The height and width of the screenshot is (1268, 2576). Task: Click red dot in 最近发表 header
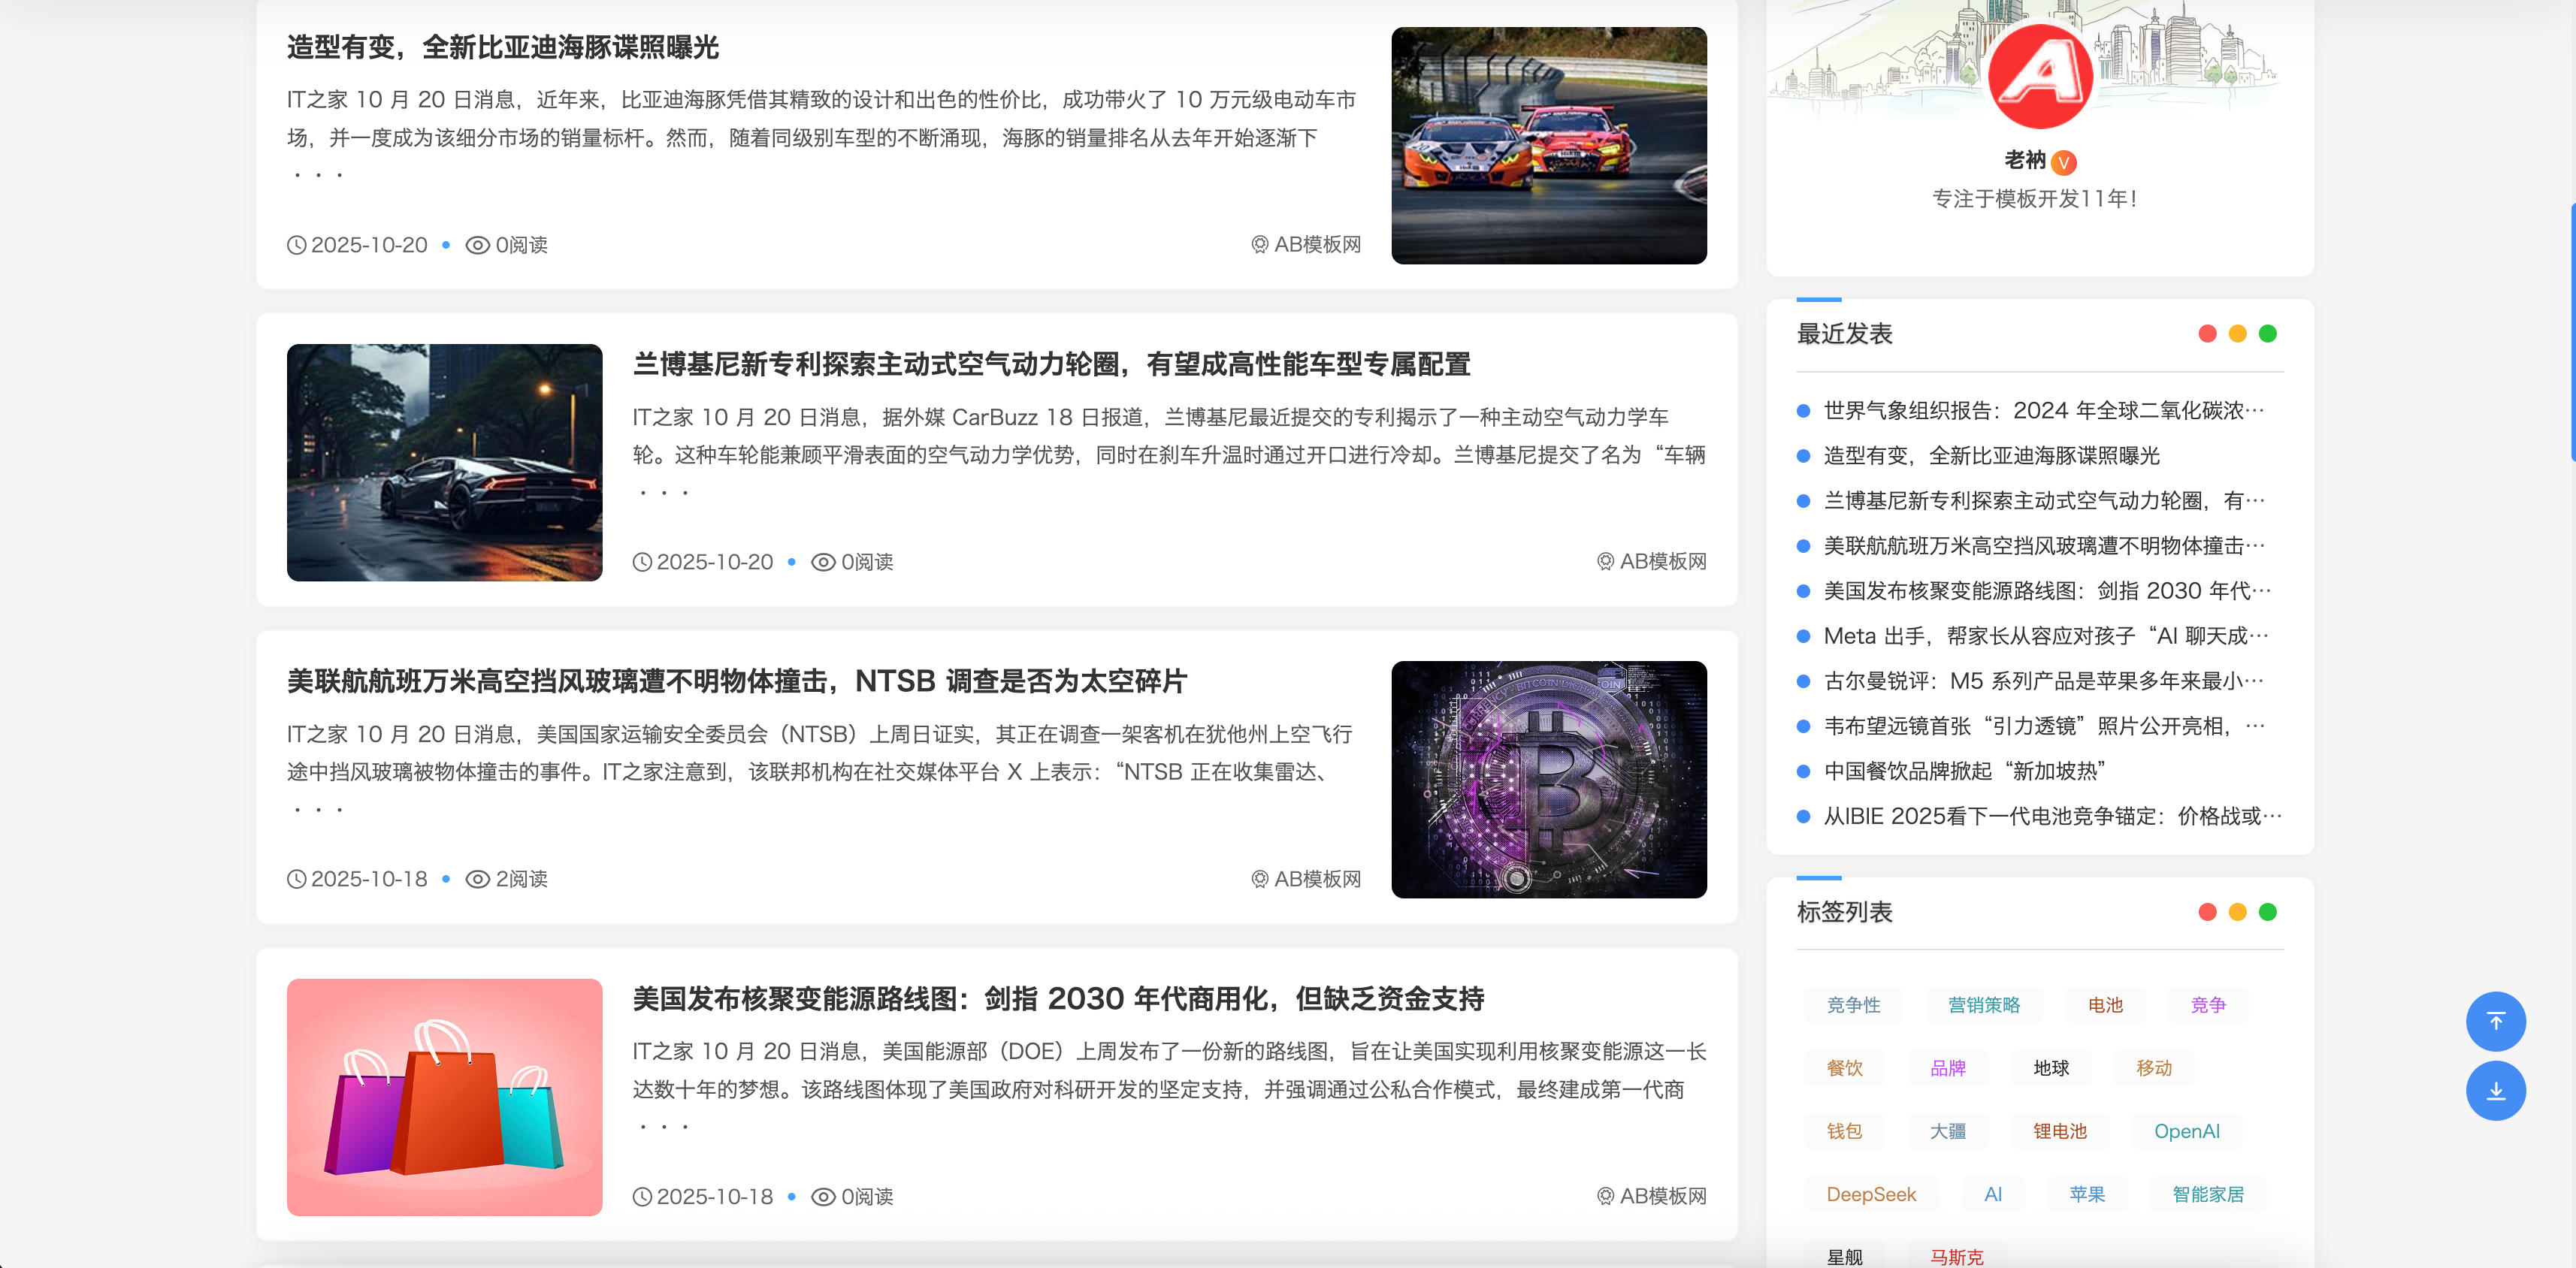coord(2207,334)
